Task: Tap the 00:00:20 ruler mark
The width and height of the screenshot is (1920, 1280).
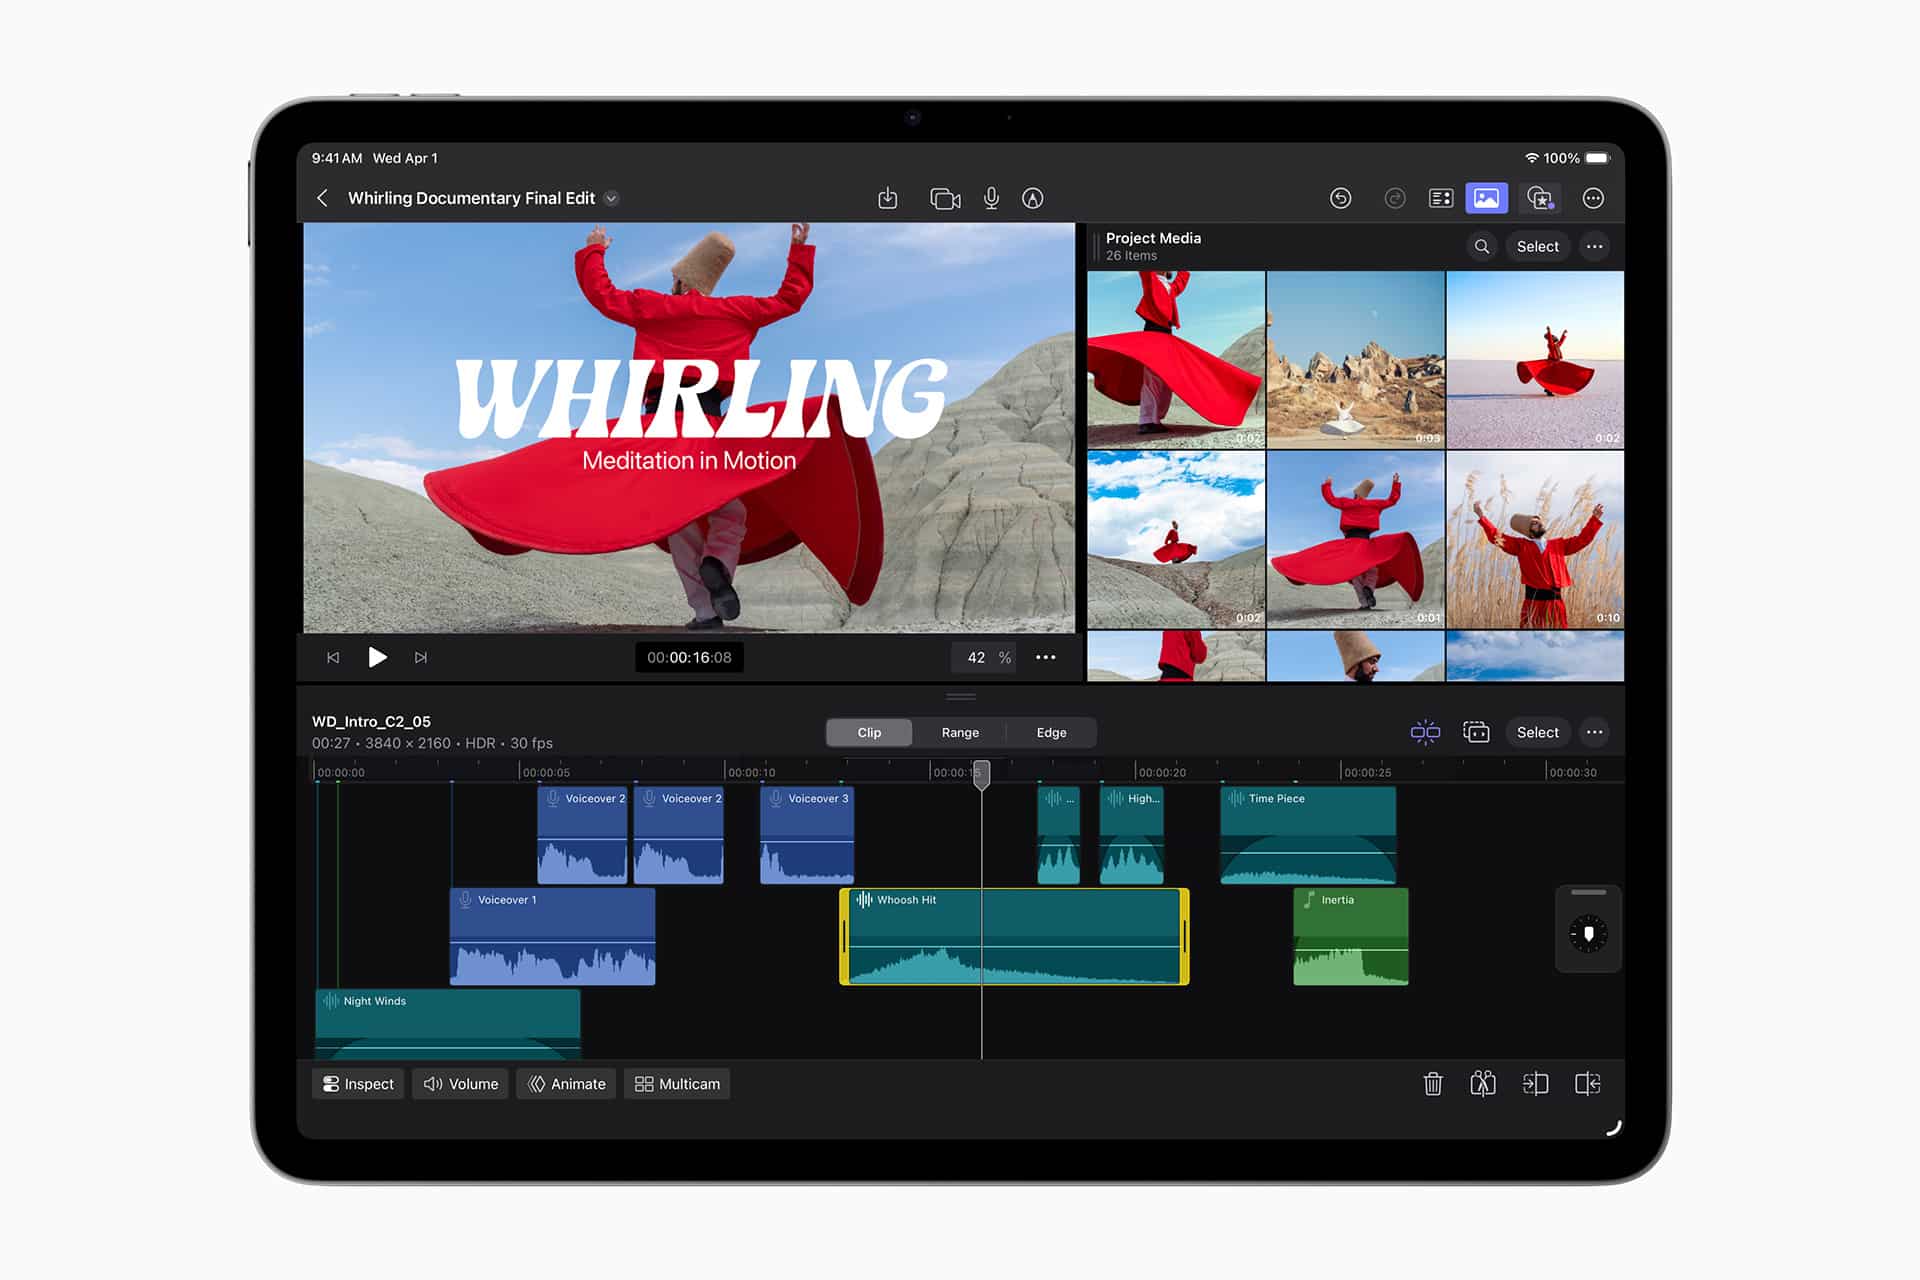Action: click(1161, 772)
